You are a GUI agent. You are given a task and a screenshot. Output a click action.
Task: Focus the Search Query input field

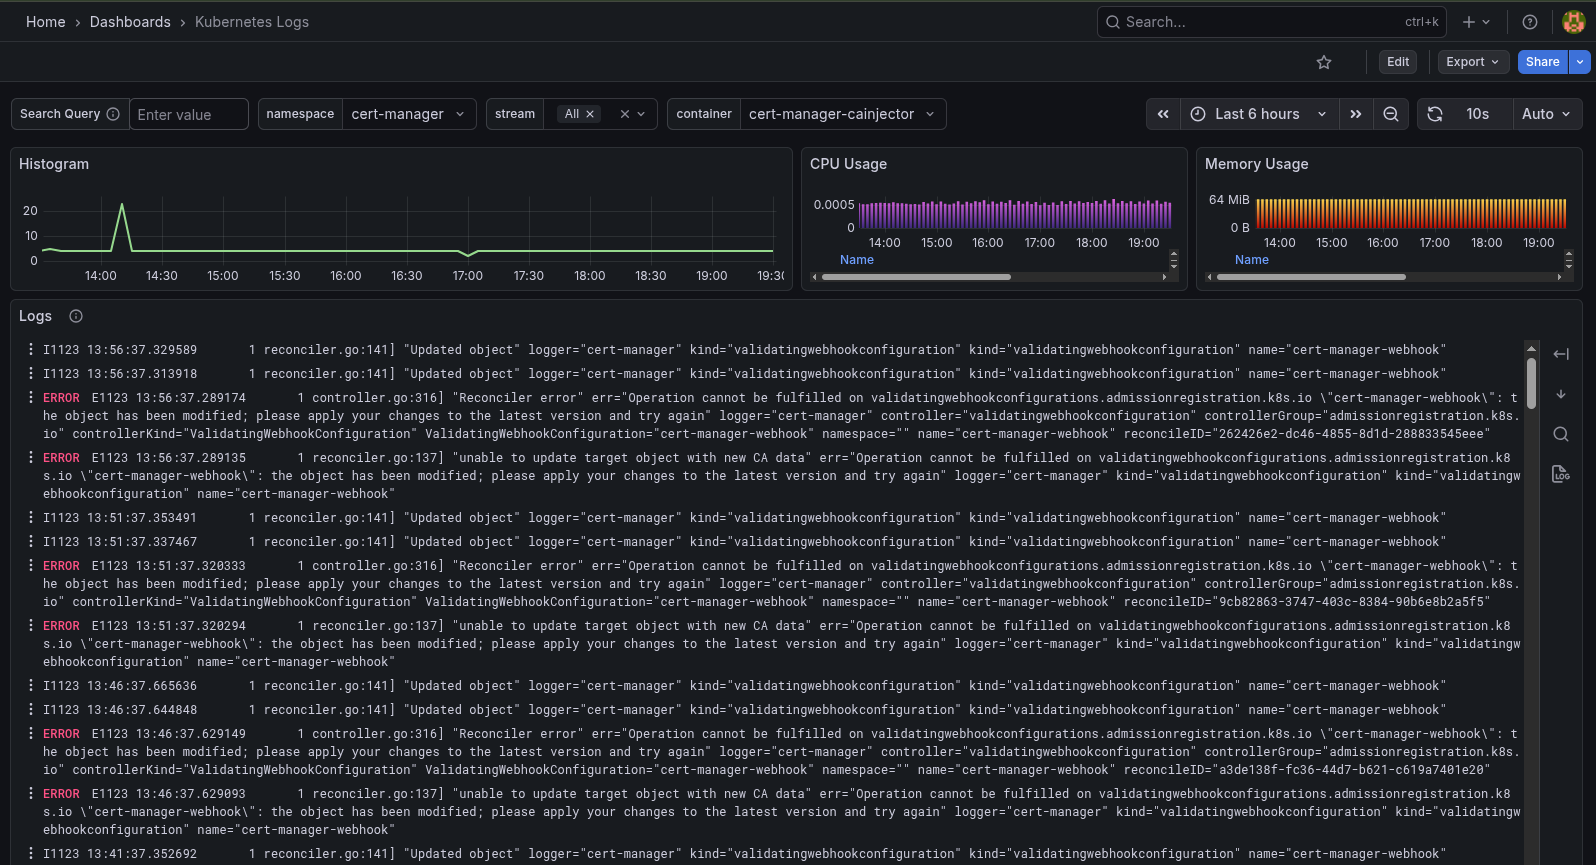click(x=188, y=114)
